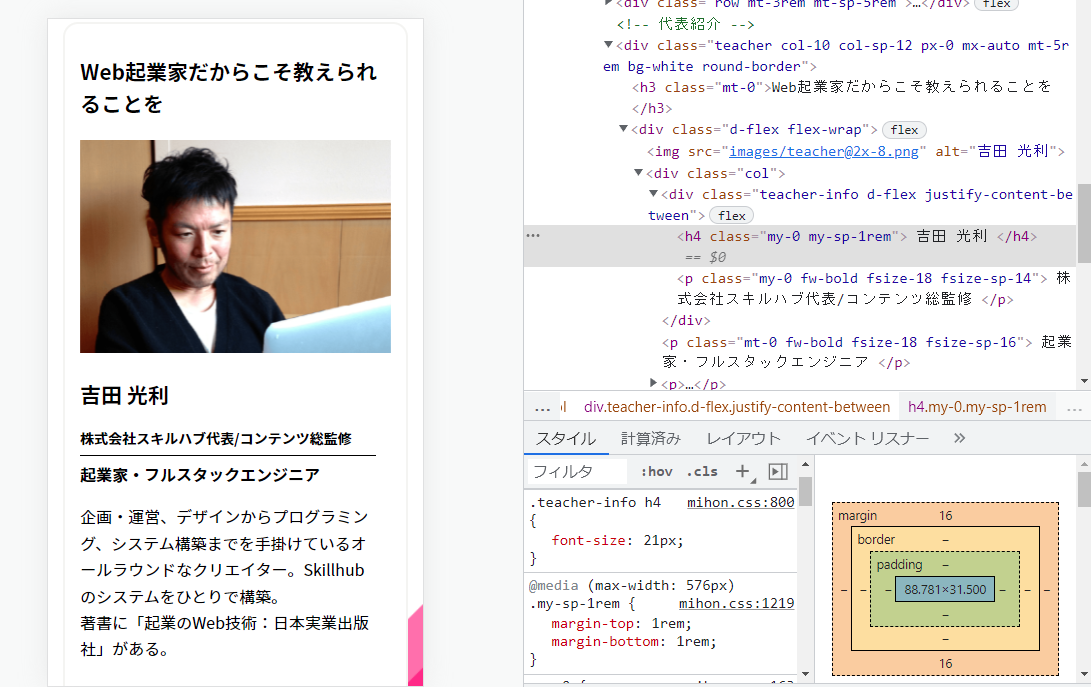Switch to the スタイル tab
Screen dimensions: 1091x687
tap(566, 439)
